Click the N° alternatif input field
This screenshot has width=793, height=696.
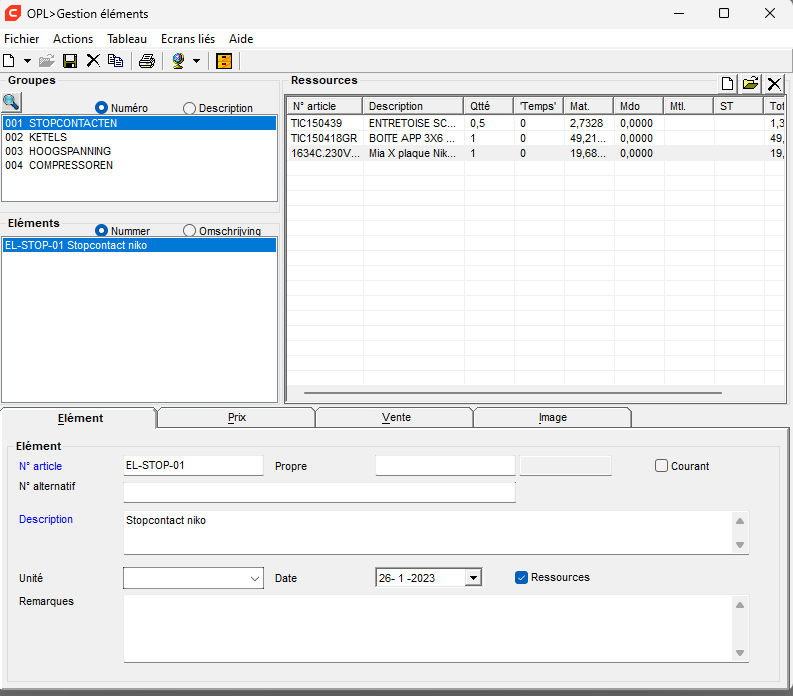tap(319, 492)
